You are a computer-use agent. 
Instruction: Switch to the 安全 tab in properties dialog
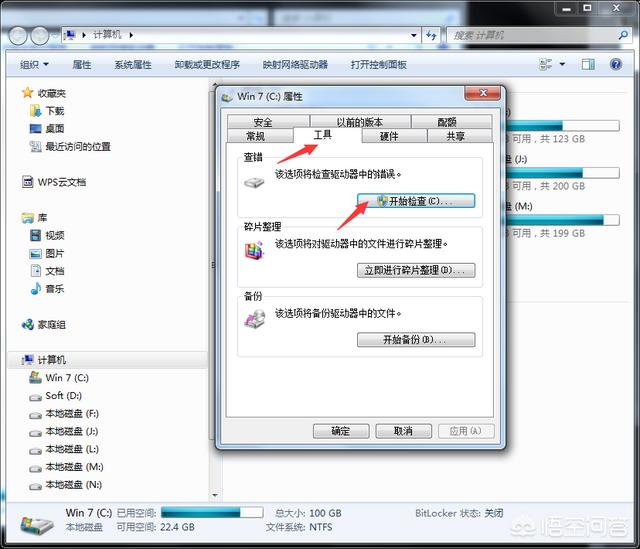[x=268, y=122]
